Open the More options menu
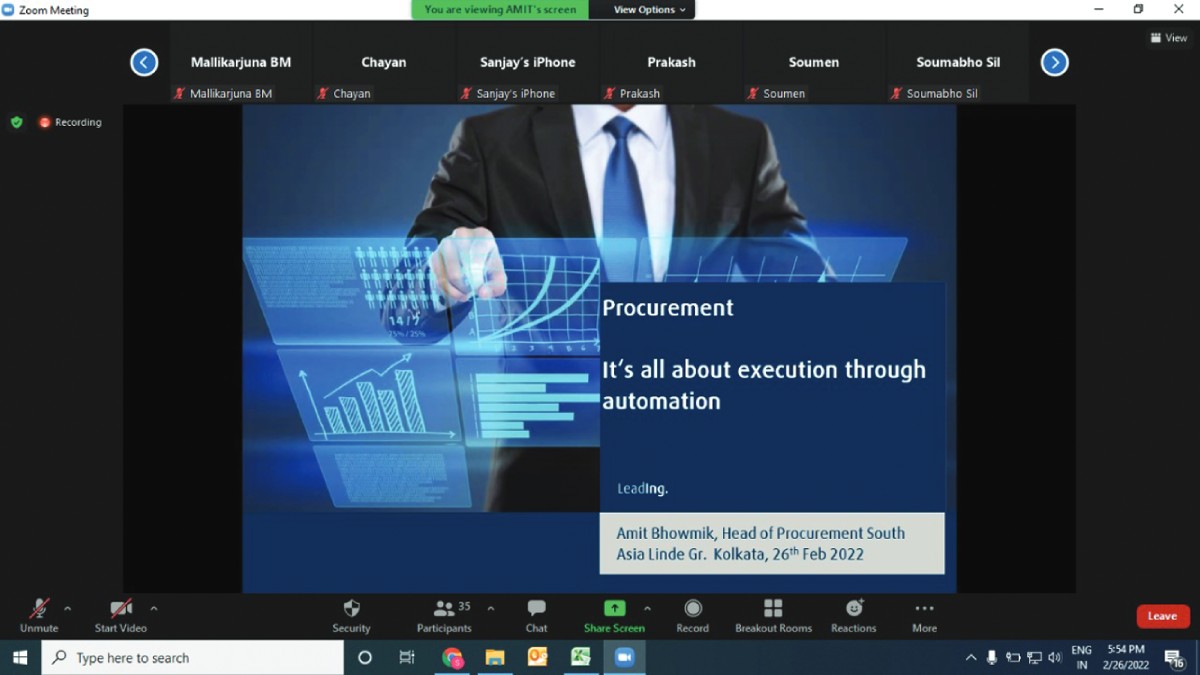This screenshot has width=1200, height=675. [x=924, y=615]
